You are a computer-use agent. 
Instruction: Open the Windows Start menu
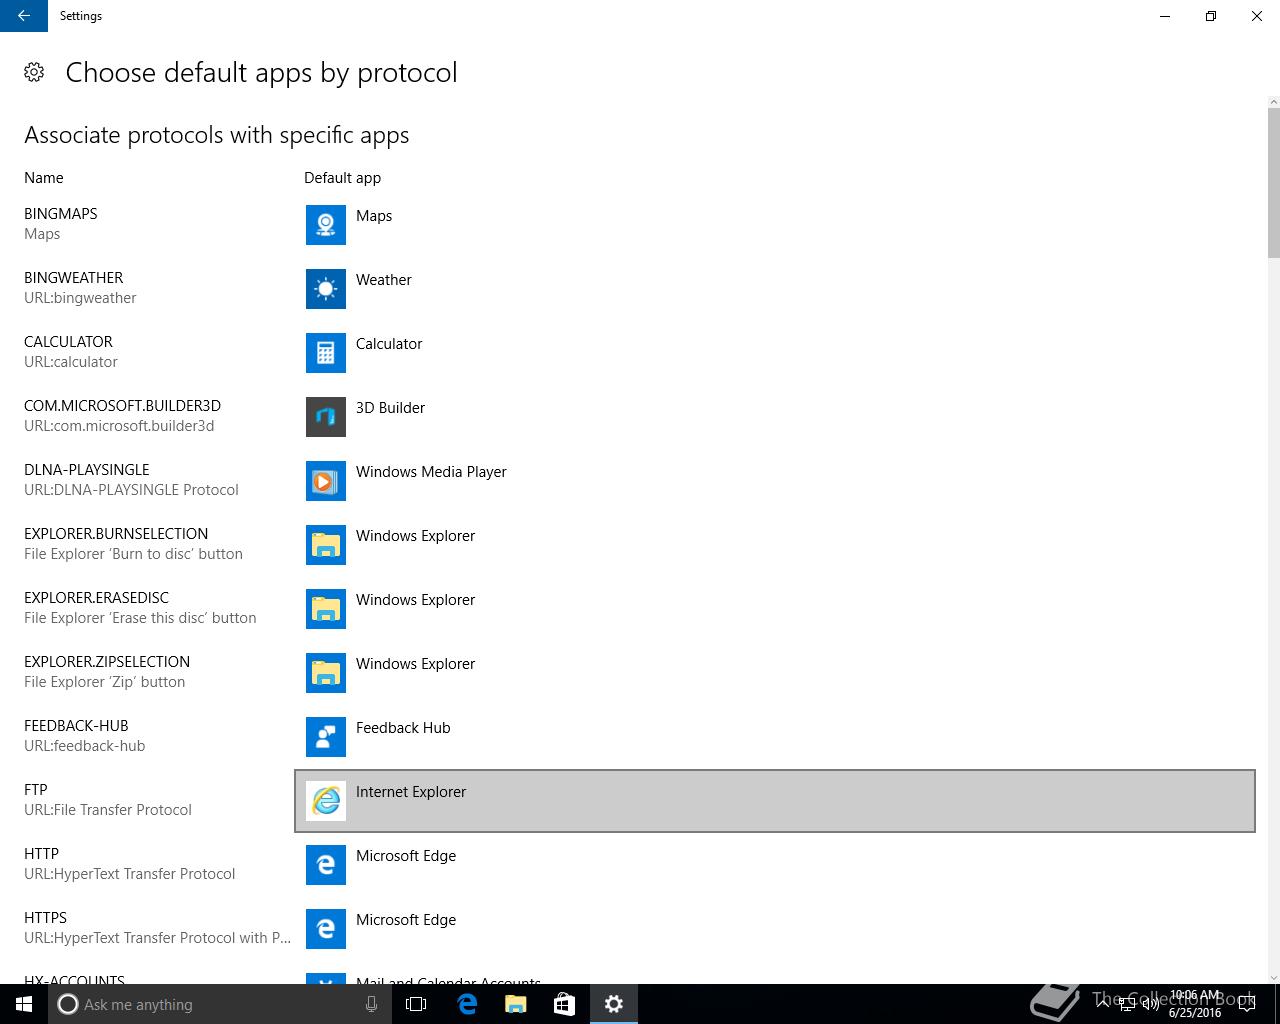(24, 1004)
